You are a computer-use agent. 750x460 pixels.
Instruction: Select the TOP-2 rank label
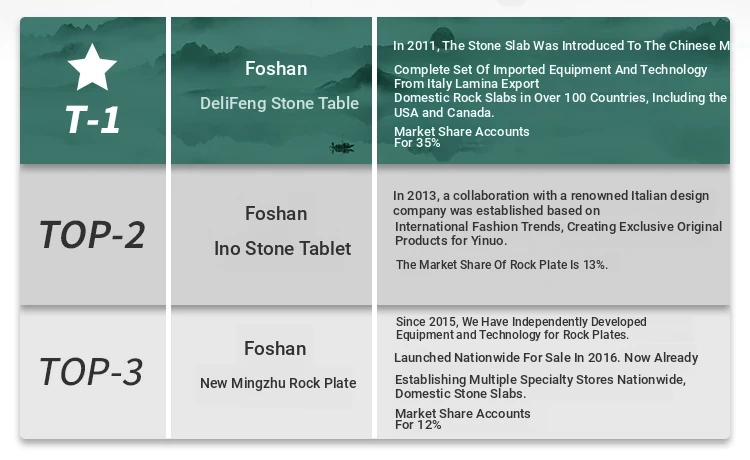pyautogui.click(x=92, y=234)
